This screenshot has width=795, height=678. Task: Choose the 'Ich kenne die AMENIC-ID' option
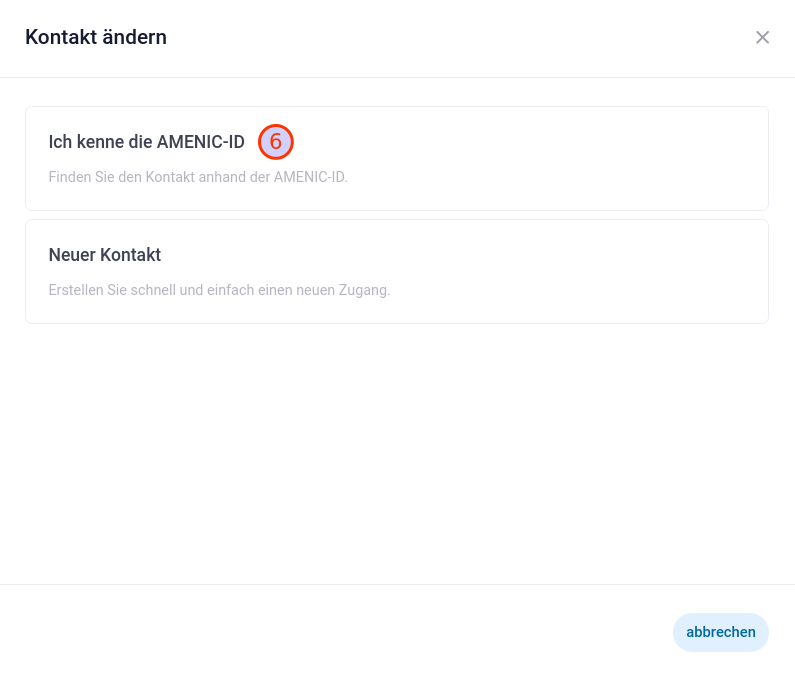tap(397, 158)
